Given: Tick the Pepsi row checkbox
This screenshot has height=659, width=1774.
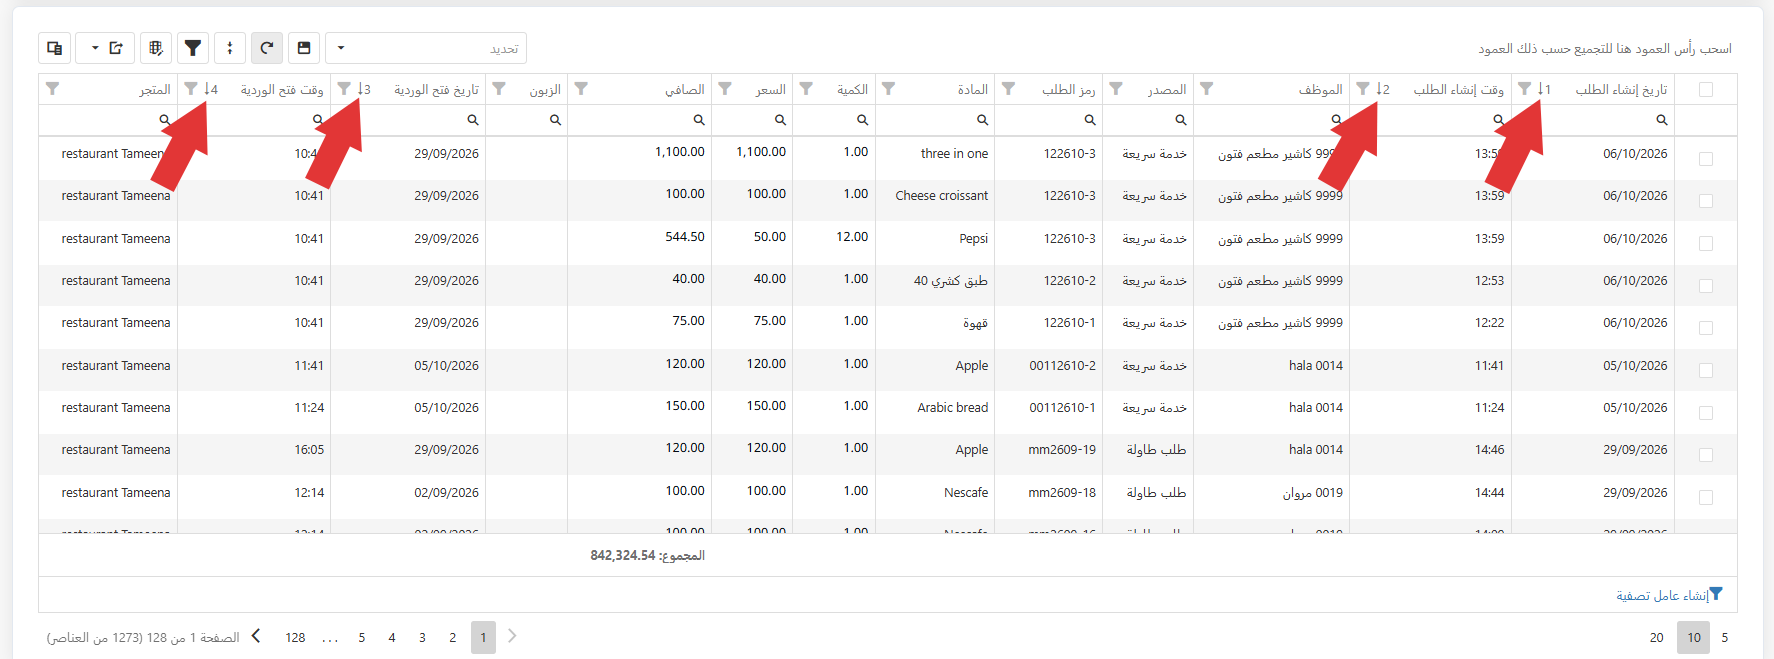Looking at the screenshot, I should click(x=1706, y=243).
